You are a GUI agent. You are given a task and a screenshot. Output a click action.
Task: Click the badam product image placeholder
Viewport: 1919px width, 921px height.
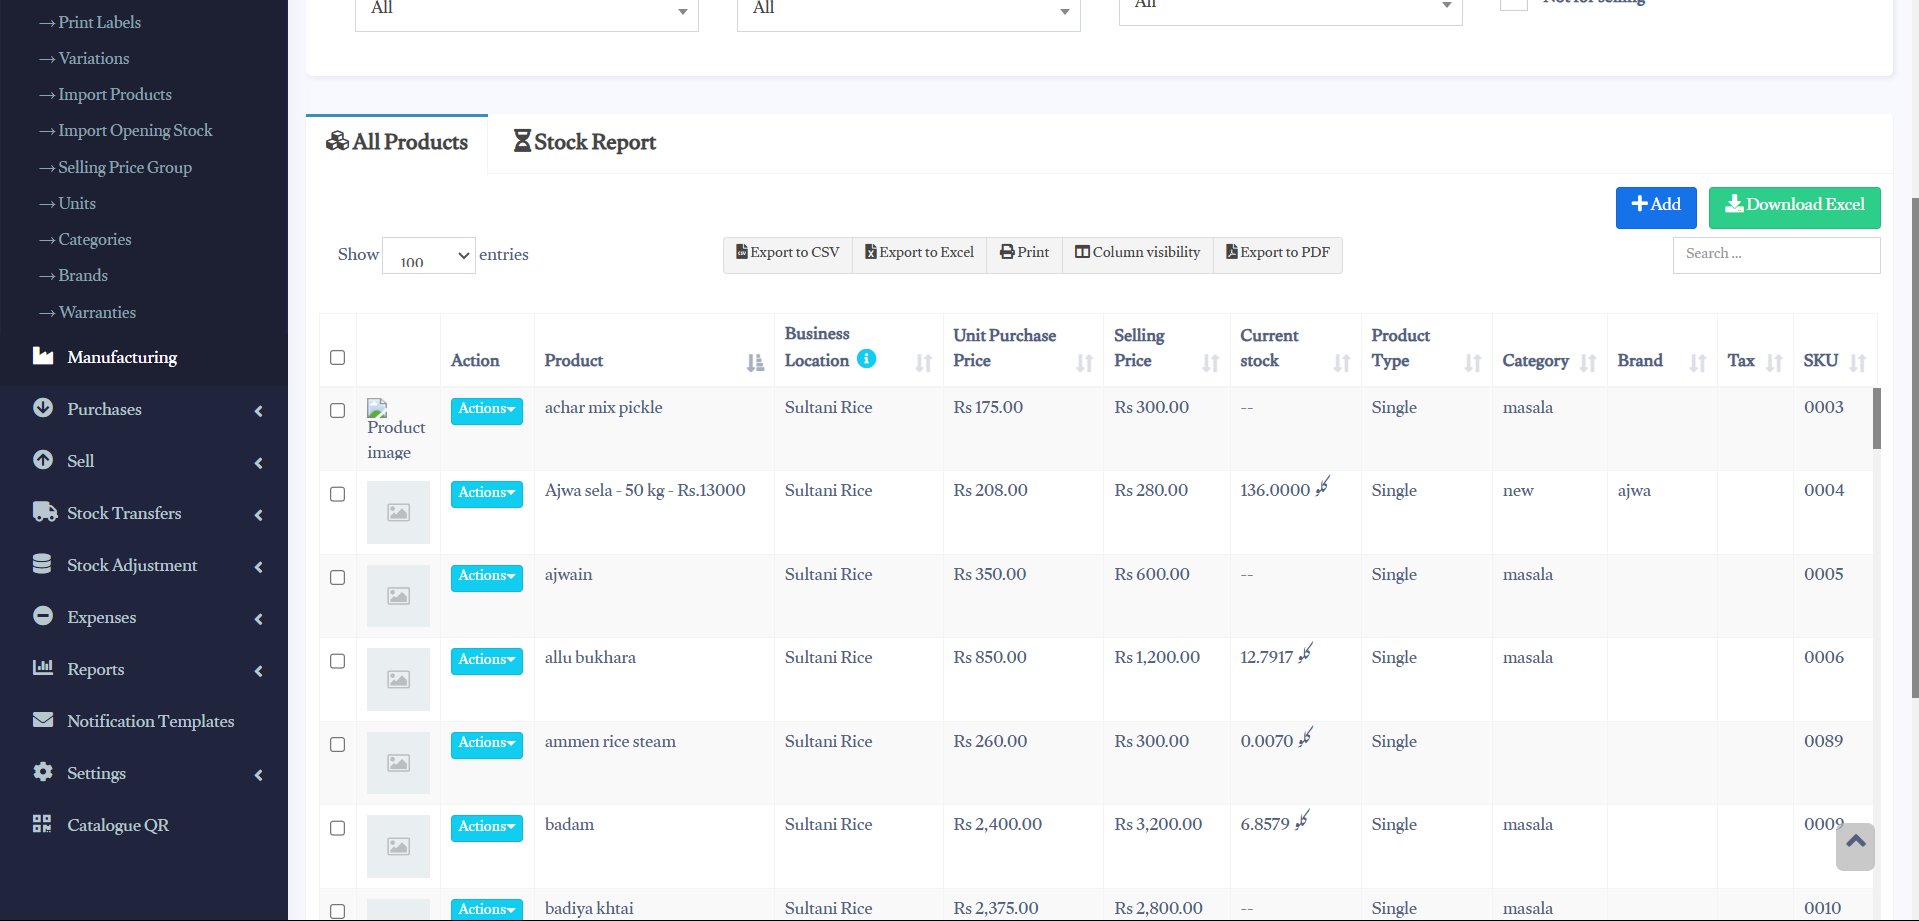click(x=398, y=846)
